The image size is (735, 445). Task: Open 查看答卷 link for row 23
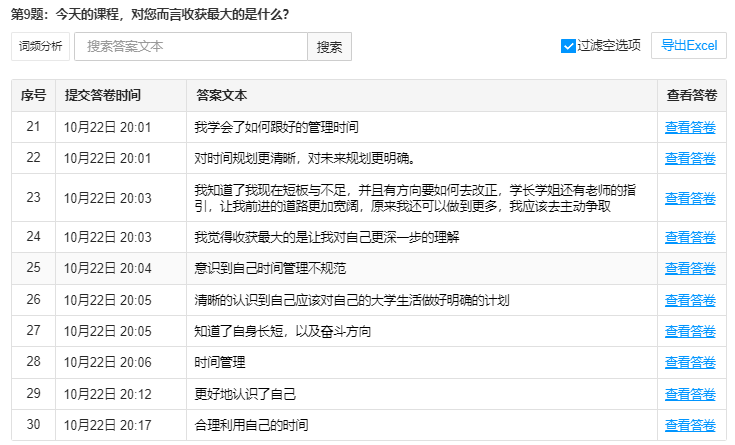coord(690,198)
